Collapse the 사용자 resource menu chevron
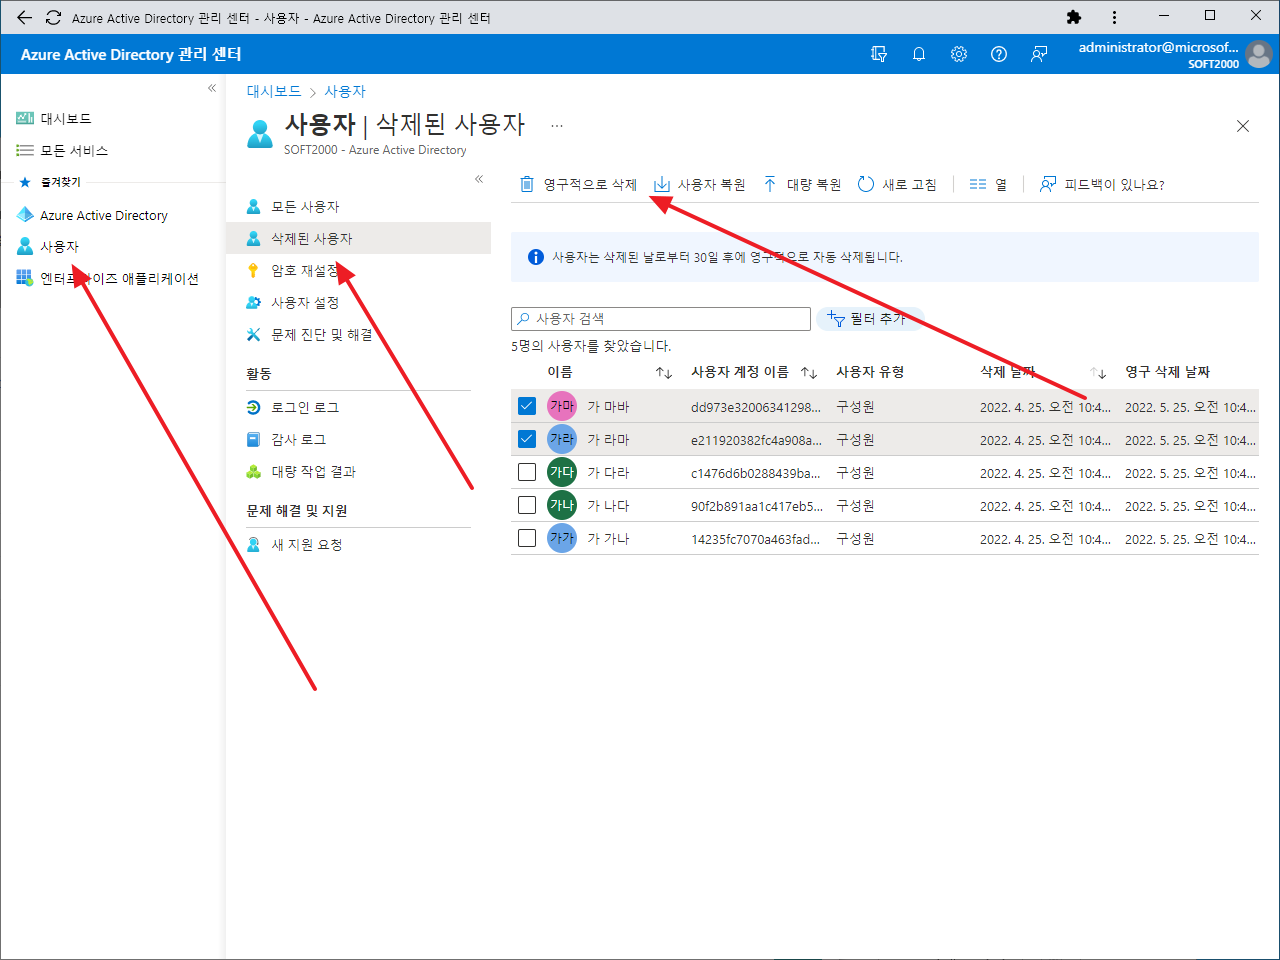The width and height of the screenshot is (1280, 960). (479, 179)
